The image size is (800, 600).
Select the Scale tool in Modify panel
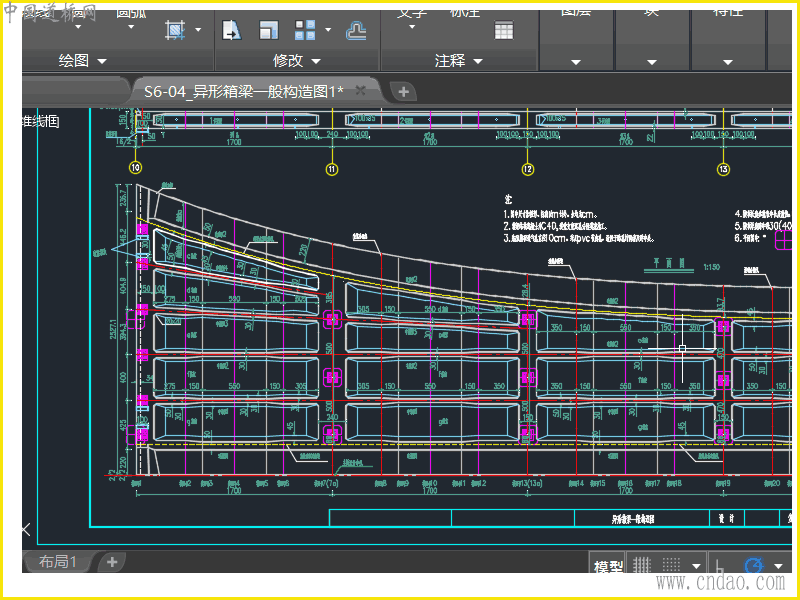coord(269,30)
